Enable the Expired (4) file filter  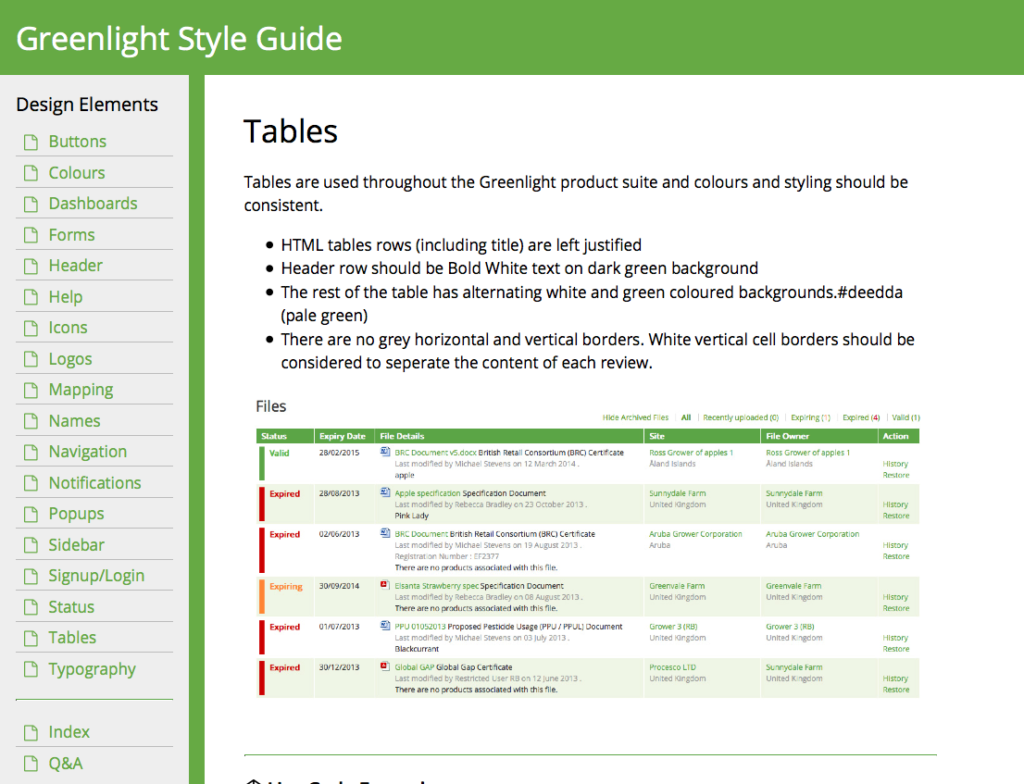[x=861, y=417]
